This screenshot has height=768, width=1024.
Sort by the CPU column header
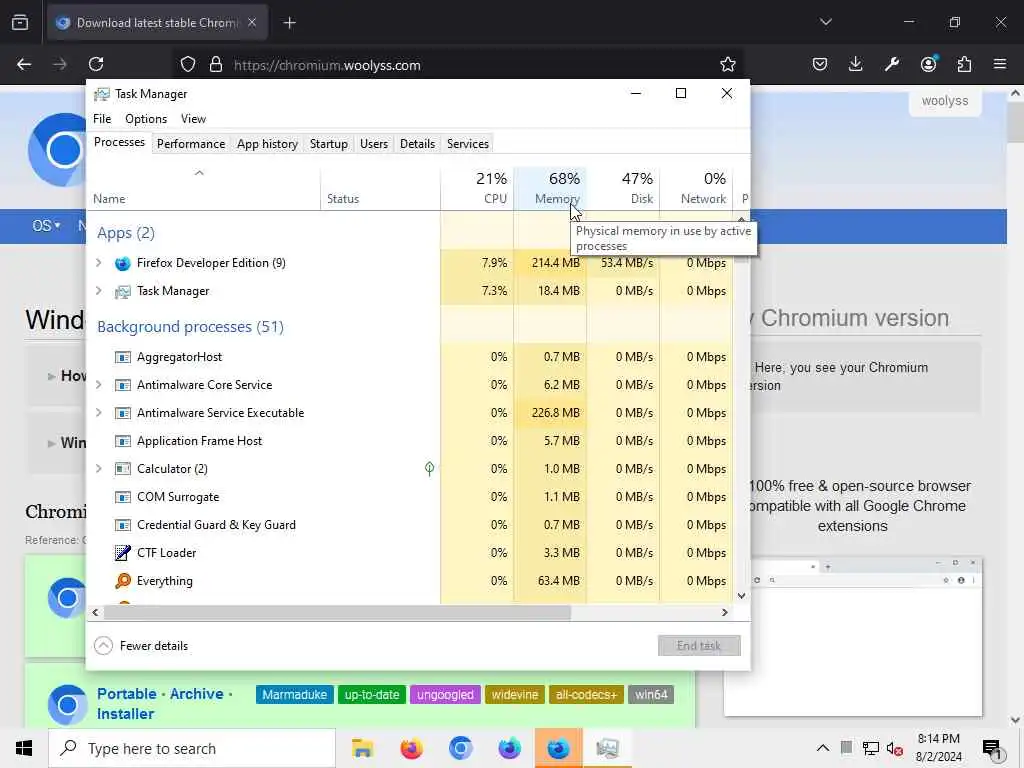pos(477,188)
